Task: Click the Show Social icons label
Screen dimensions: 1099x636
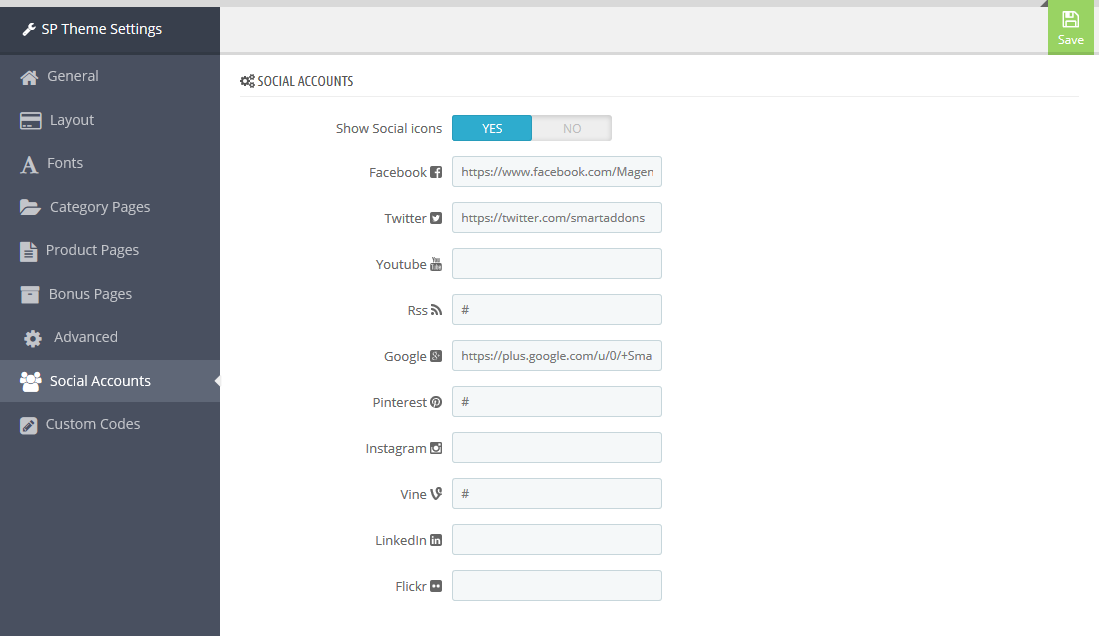Action: 389,128
